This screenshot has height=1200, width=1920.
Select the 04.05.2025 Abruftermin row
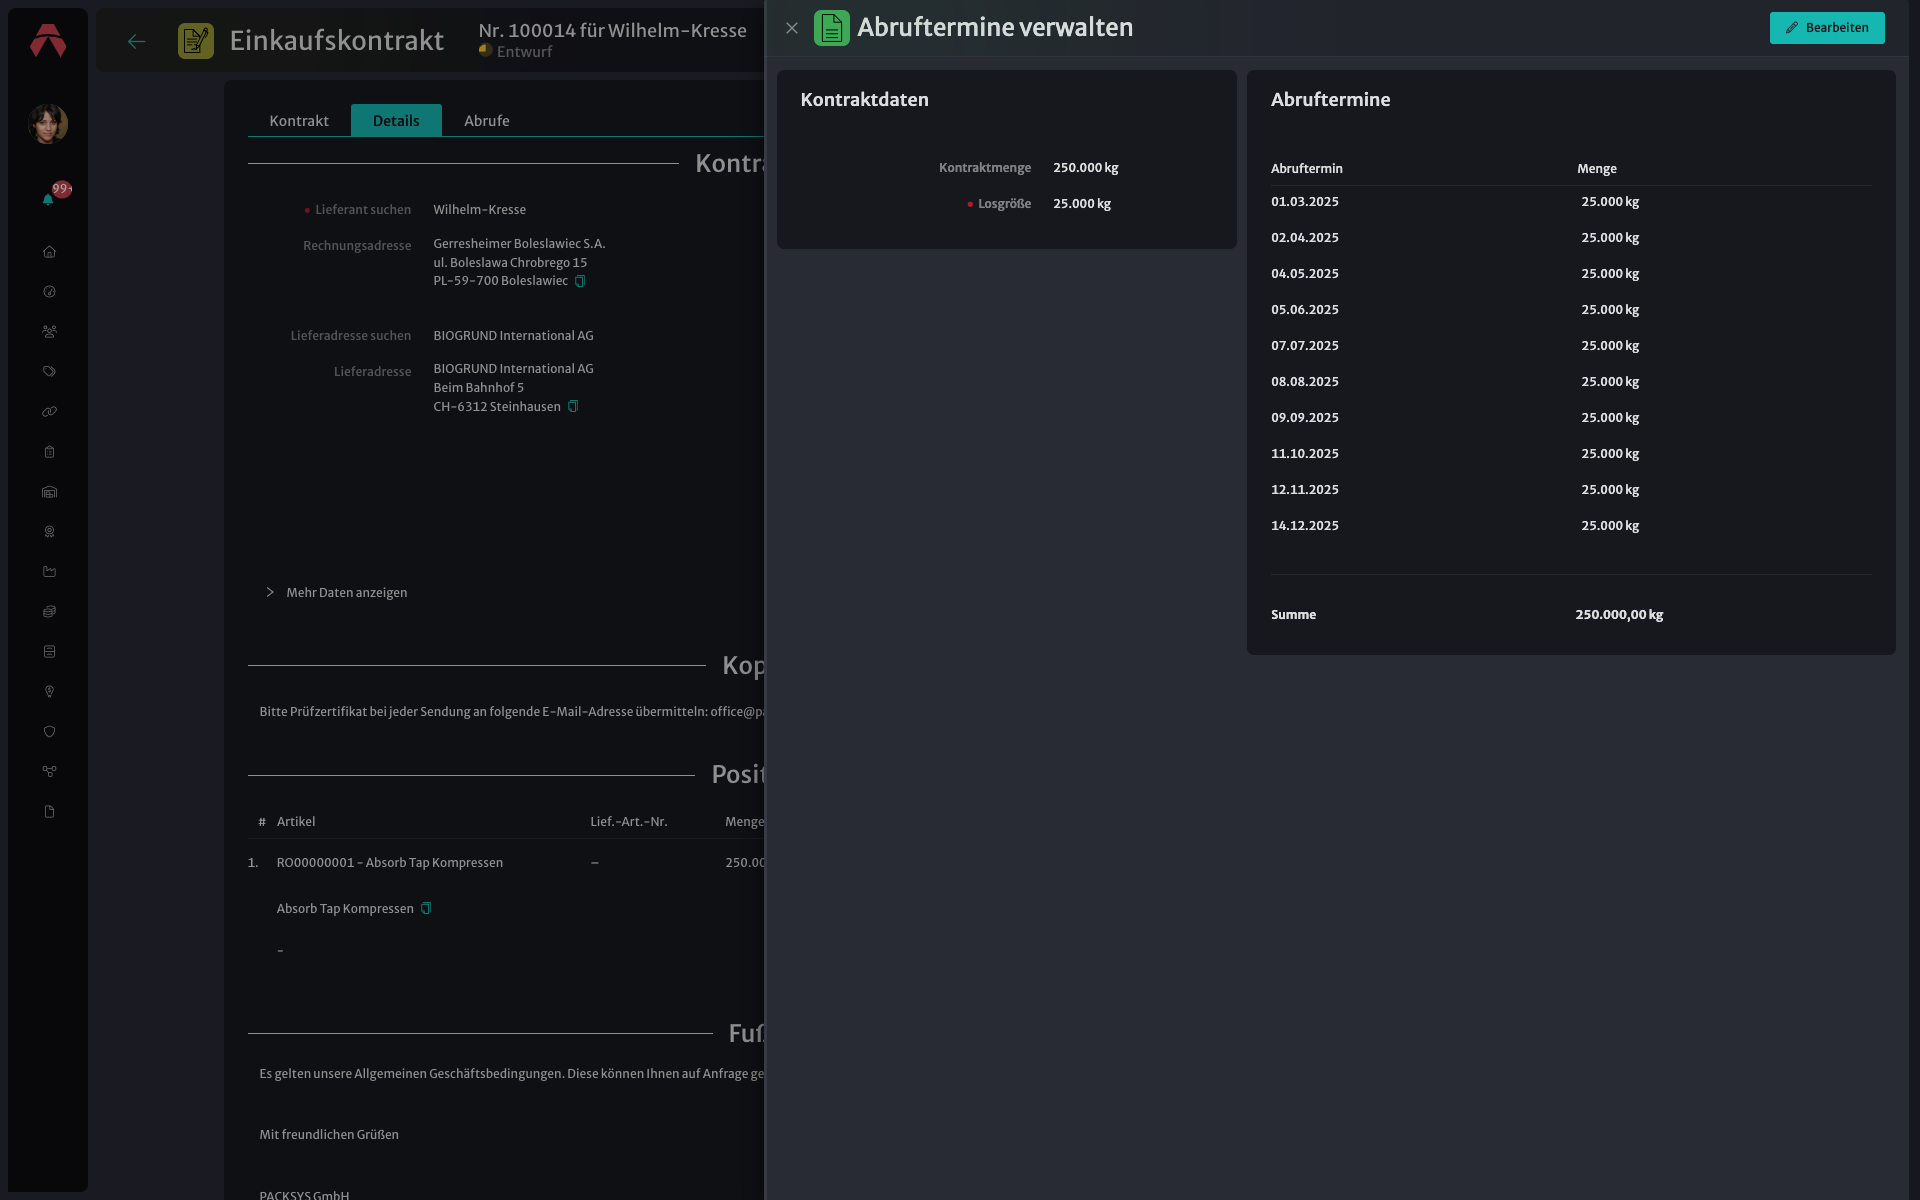coord(1571,273)
